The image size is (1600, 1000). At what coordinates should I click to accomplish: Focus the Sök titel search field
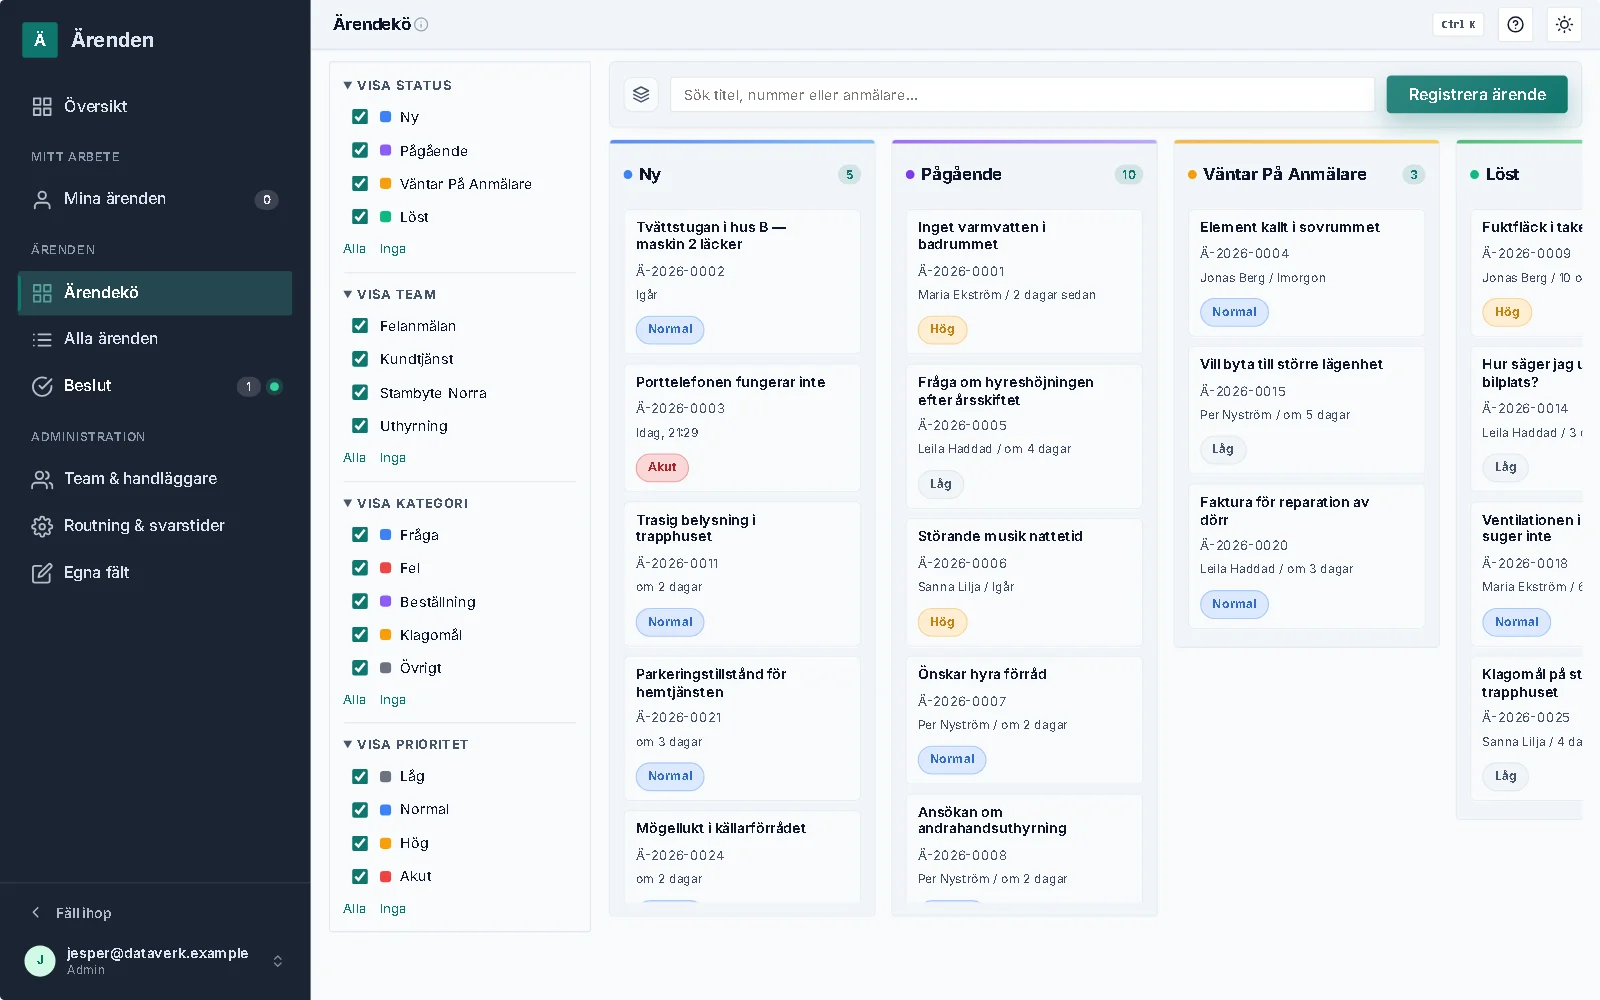tap(1022, 95)
